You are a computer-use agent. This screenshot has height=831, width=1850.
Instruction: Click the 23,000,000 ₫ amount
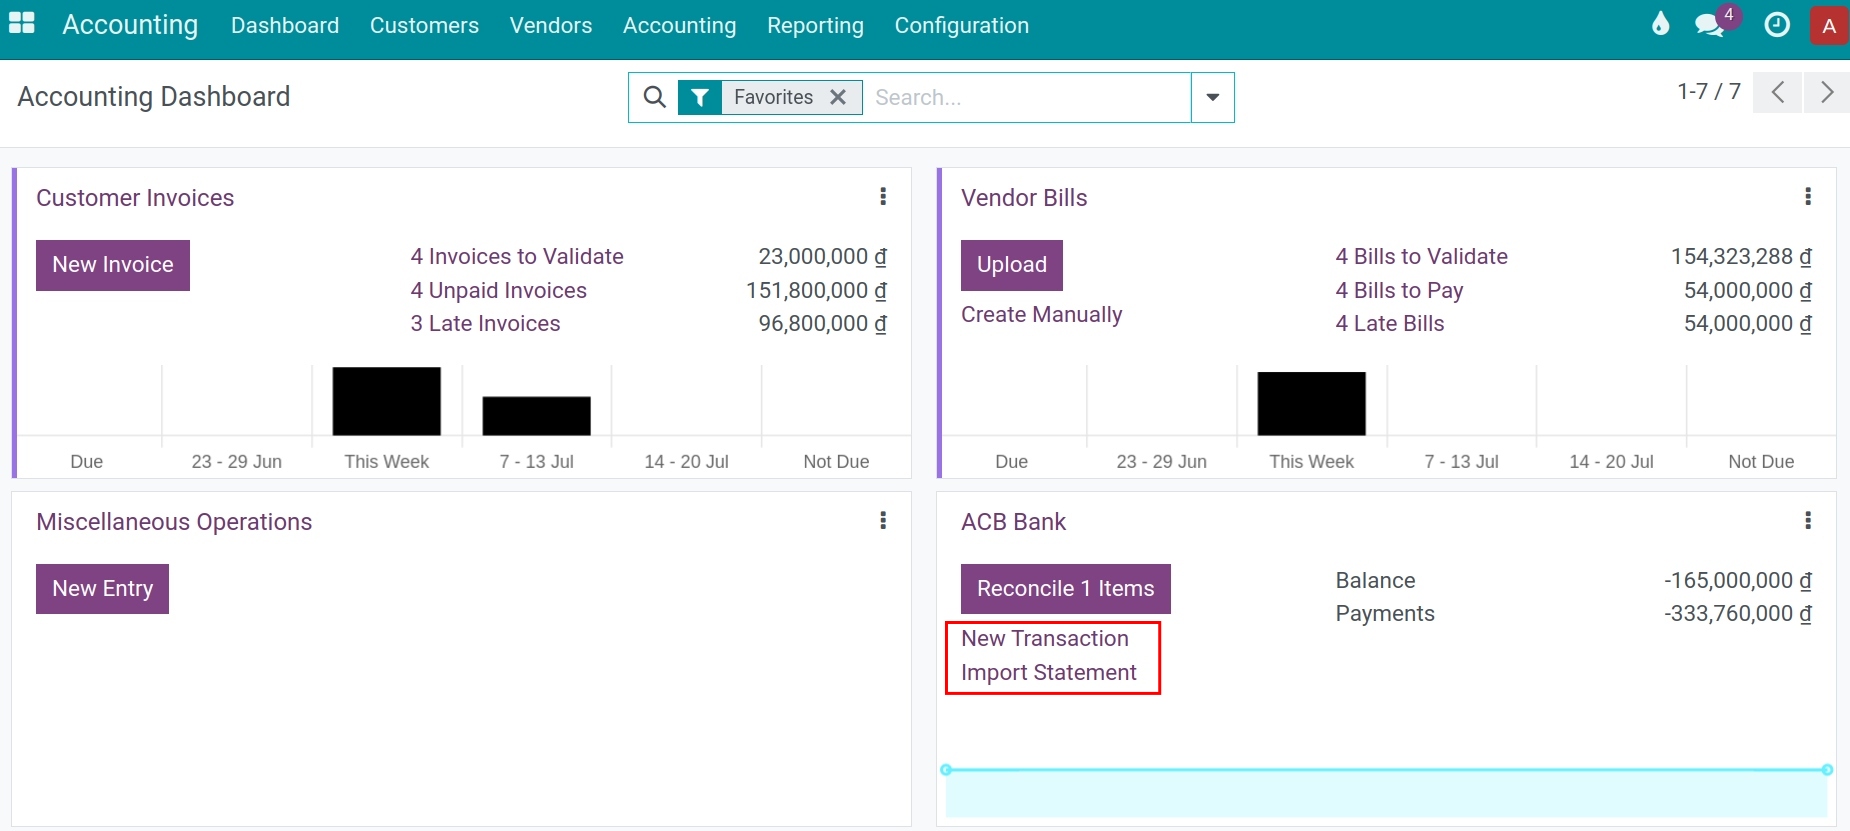823,257
